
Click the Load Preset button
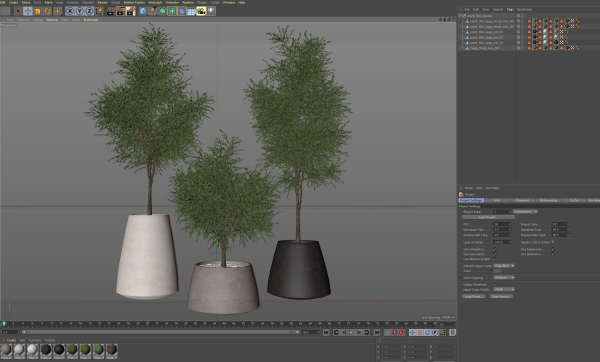point(473,297)
